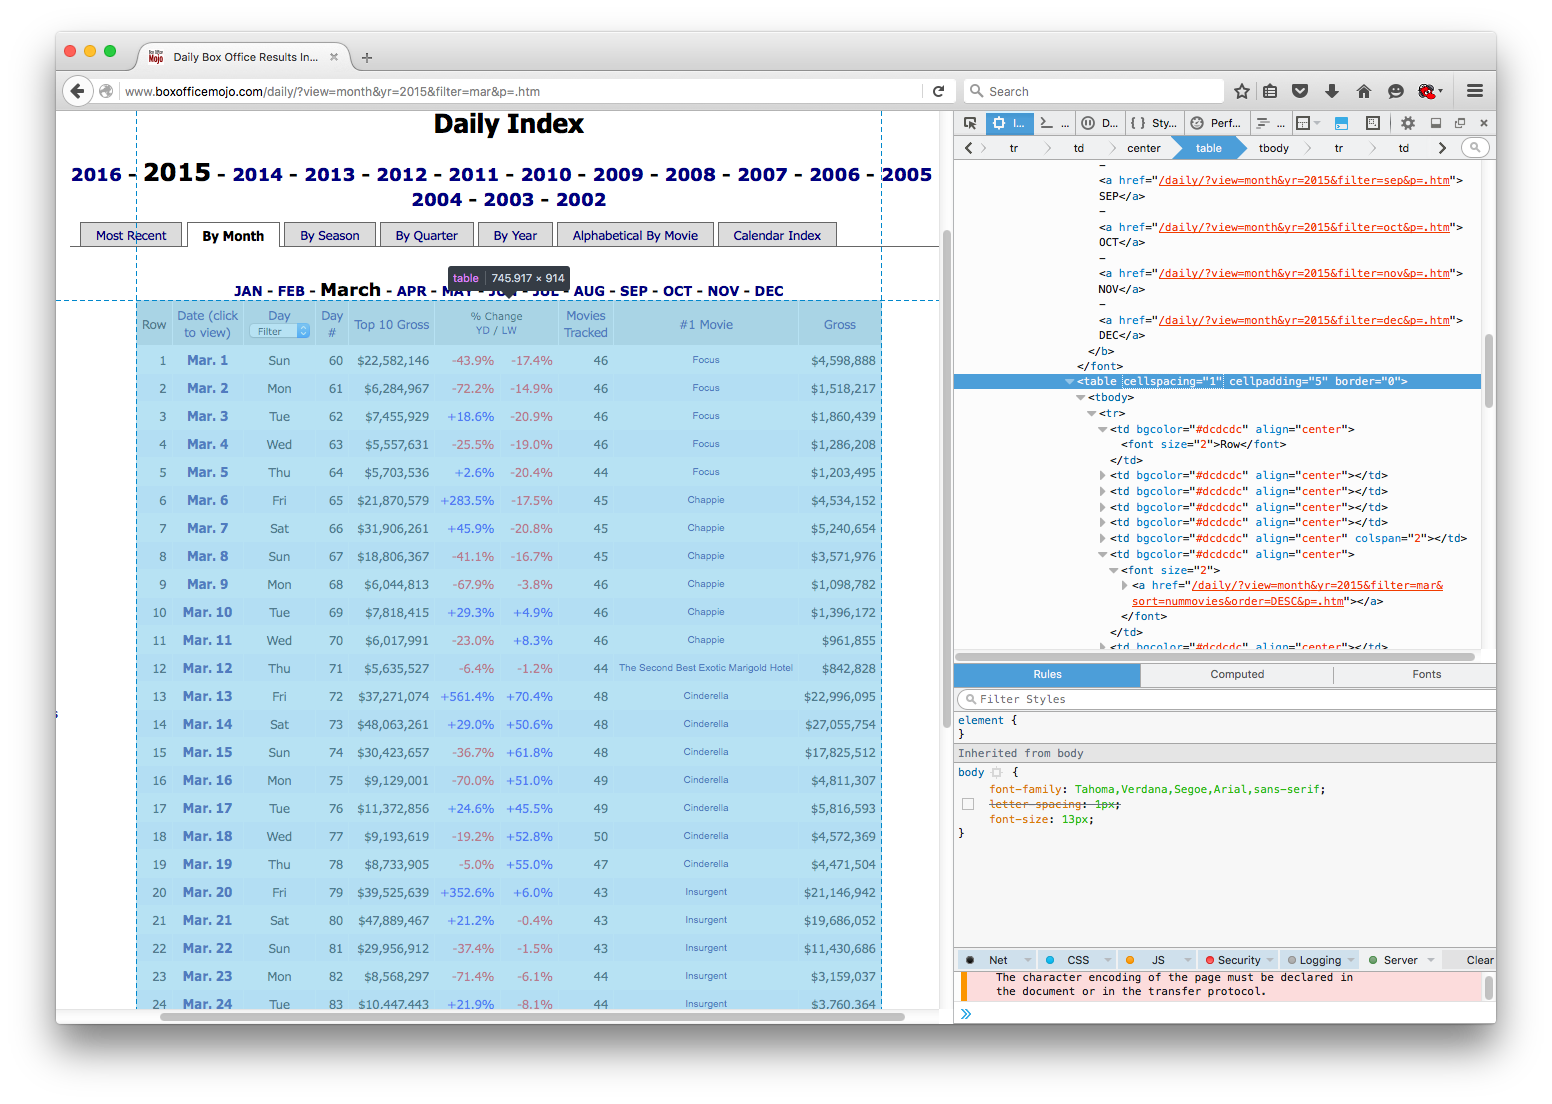
Task: Open the Hello chat smiley icon
Action: point(1396,91)
